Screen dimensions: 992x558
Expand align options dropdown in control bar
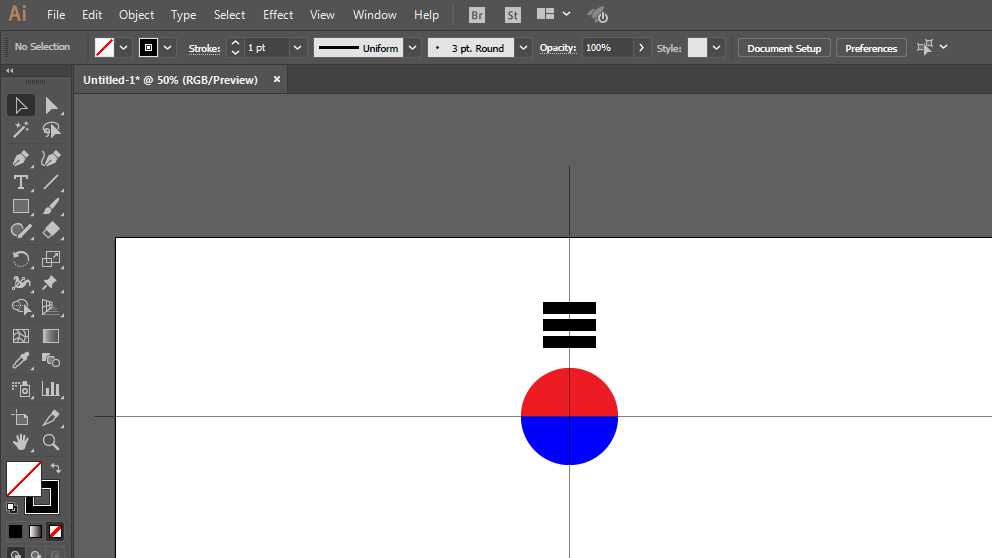pos(943,47)
